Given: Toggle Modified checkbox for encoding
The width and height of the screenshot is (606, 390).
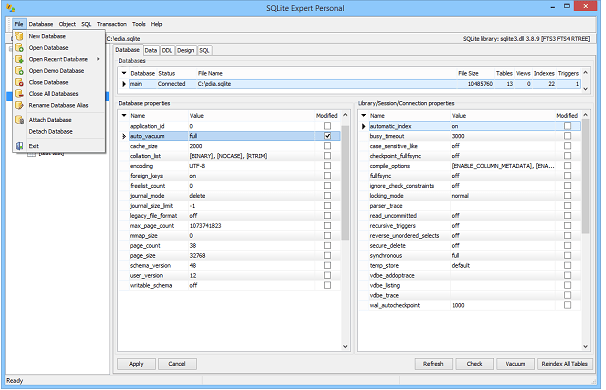Looking at the screenshot, I should 327,166.
